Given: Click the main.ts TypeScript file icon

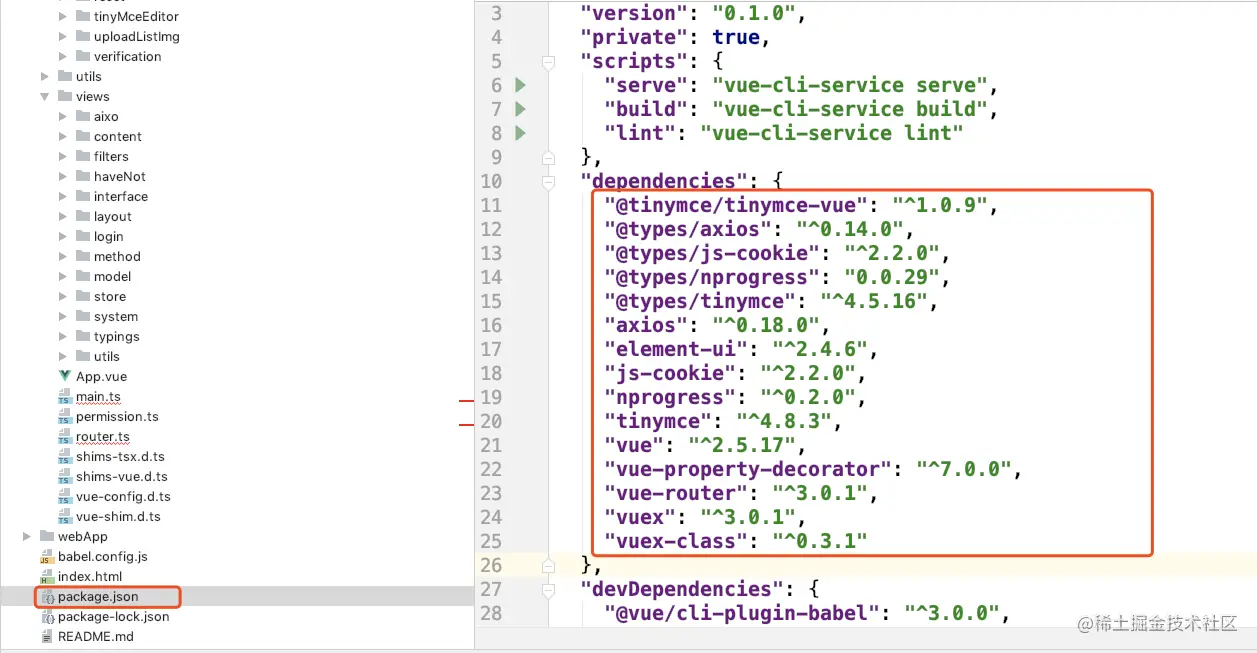Looking at the screenshot, I should click(x=66, y=397).
